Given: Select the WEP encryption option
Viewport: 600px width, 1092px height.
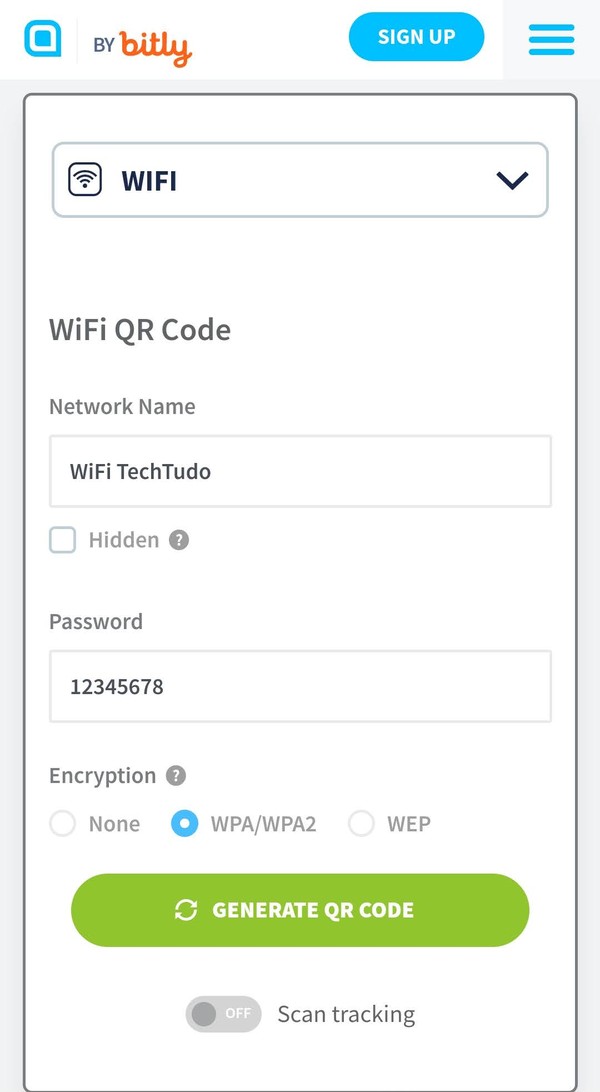Looking at the screenshot, I should [x=360, y=823].
